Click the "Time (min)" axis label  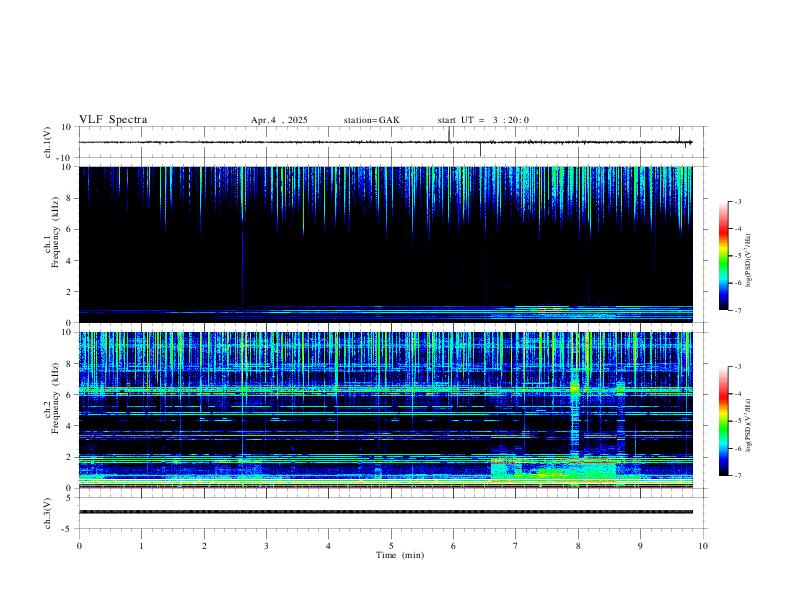coord(400,555)
